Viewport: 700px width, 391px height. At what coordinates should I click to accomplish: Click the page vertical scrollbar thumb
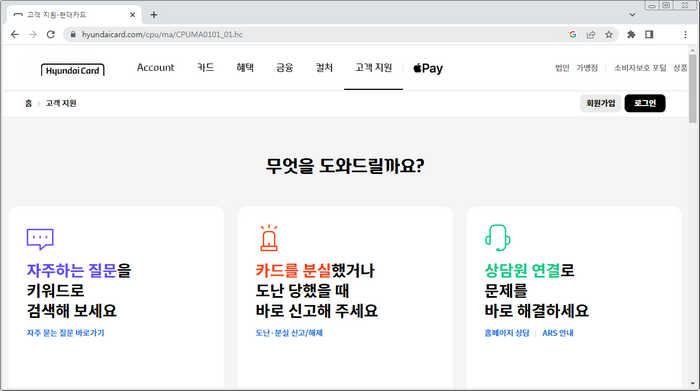pyautogui.click(x=692, y=88)
